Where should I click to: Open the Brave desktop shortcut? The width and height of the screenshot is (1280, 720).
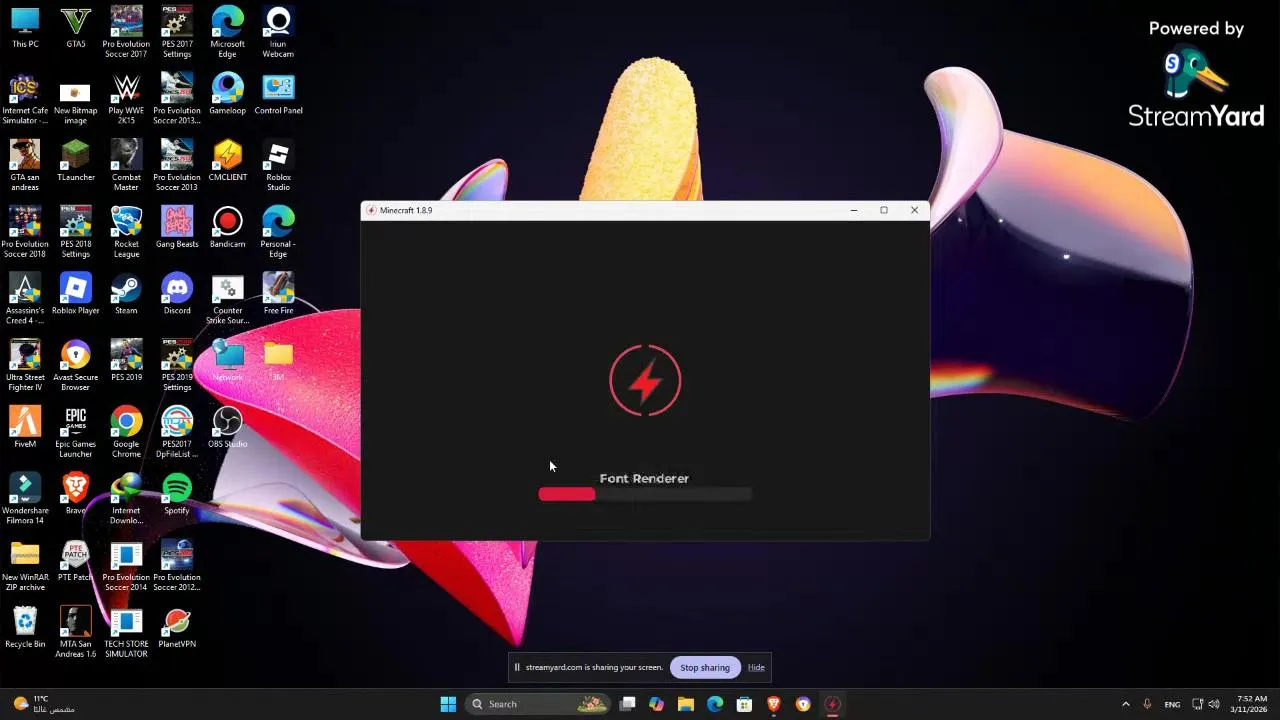click(75, 494)
